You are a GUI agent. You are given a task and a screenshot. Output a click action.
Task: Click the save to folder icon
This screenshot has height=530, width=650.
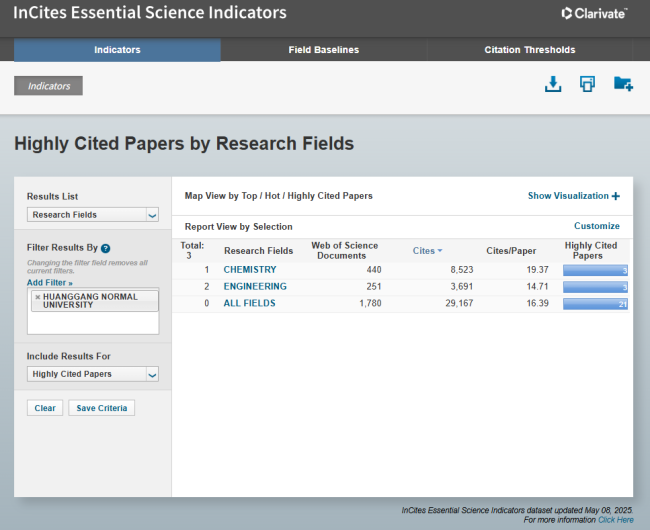(x=623, y=85)
